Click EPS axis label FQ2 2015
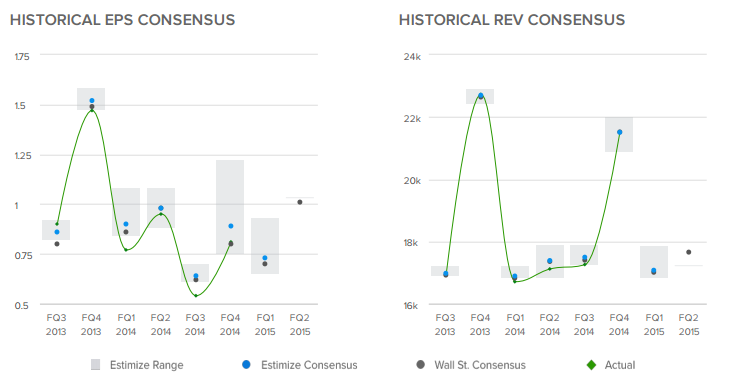Image resolution: width=730 pixels, height=390 pixels. [x=300, y=324]
